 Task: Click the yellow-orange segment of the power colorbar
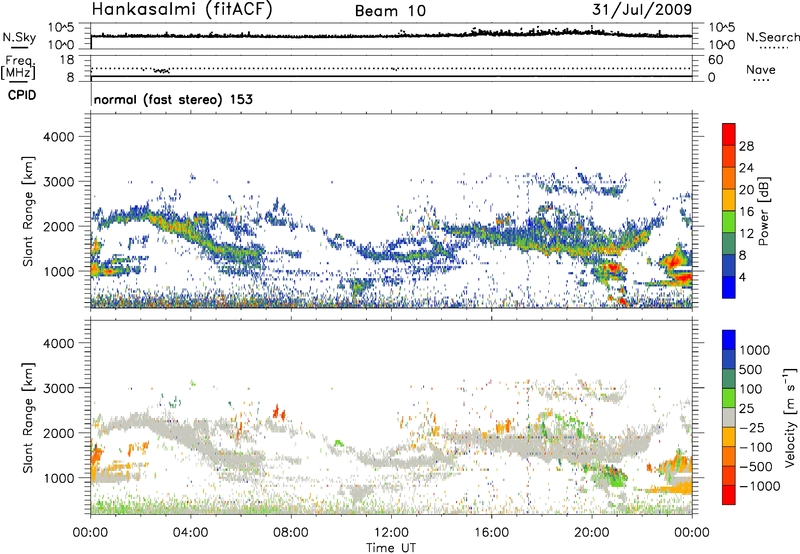pos(729,199)
